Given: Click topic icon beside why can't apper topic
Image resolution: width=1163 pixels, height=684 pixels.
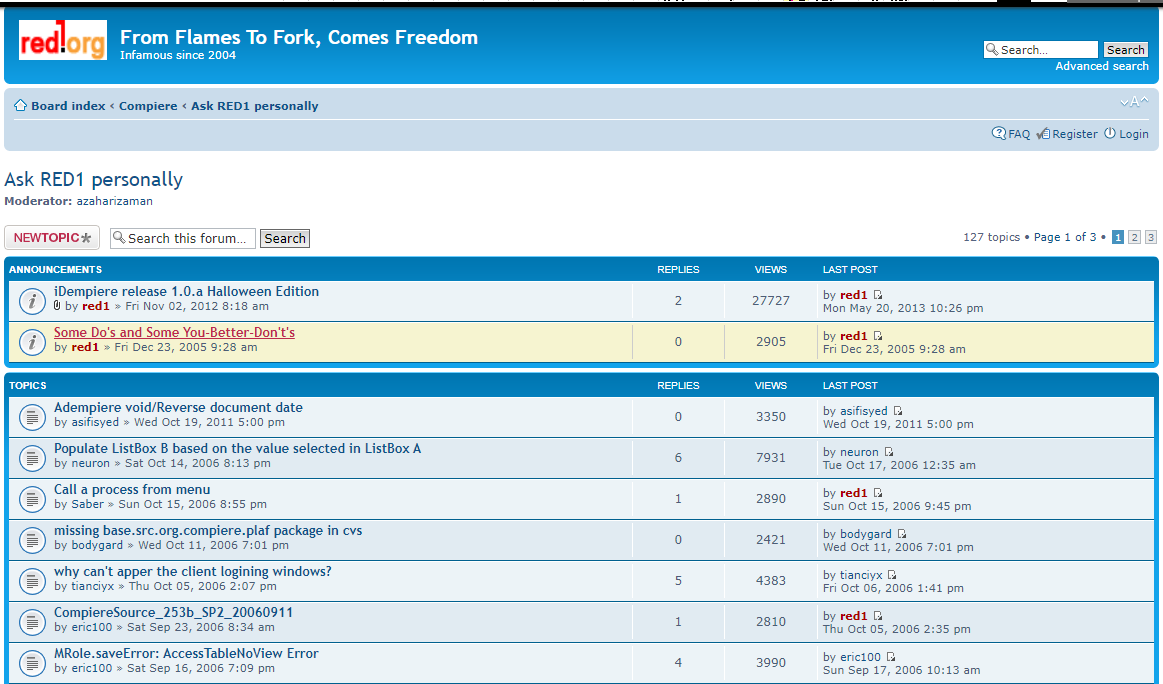Looking at the screenshot, I should click(x=32, y=581).
